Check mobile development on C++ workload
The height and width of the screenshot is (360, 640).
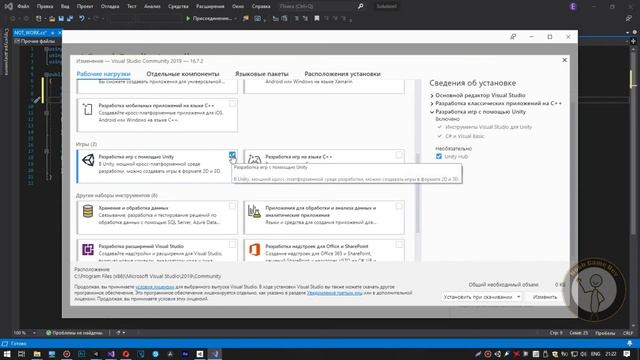coord(232,103)
